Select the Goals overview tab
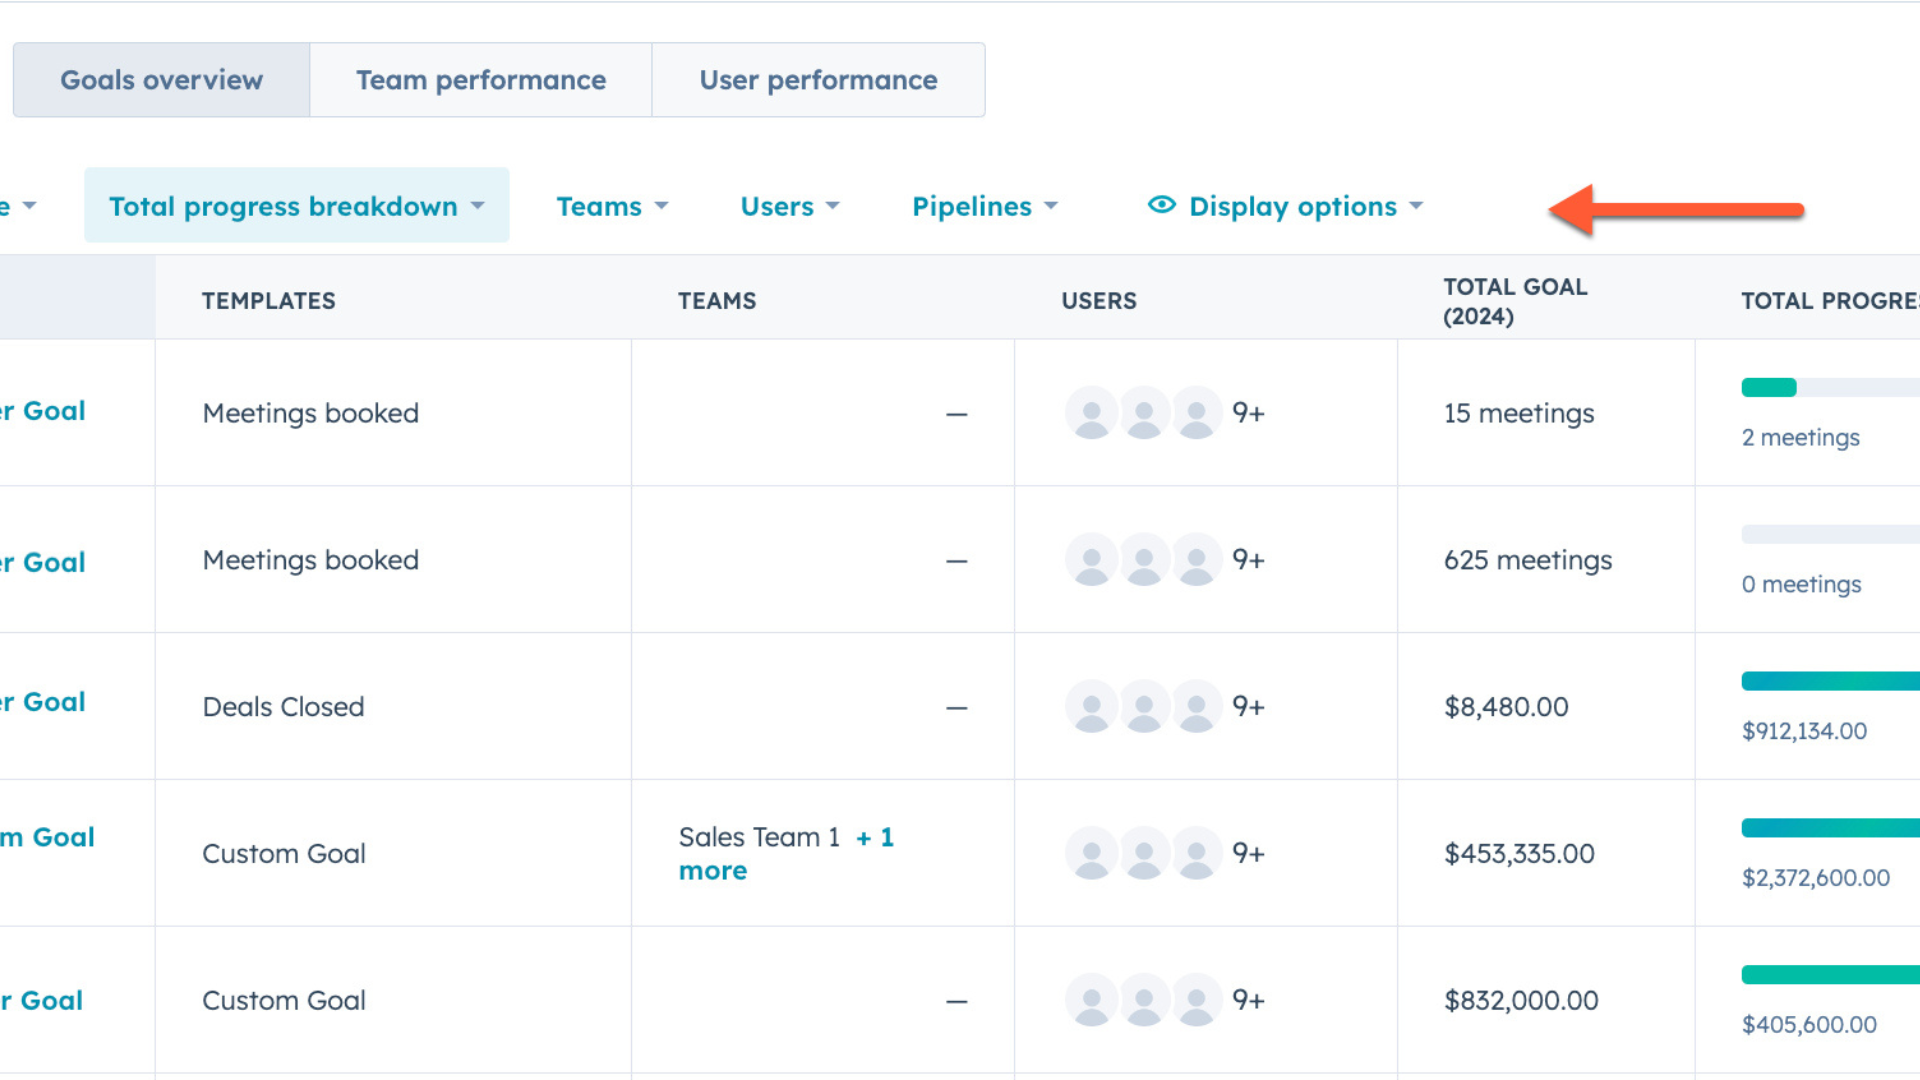This screenshot has height=1080, width=1920. pos(162,80)
